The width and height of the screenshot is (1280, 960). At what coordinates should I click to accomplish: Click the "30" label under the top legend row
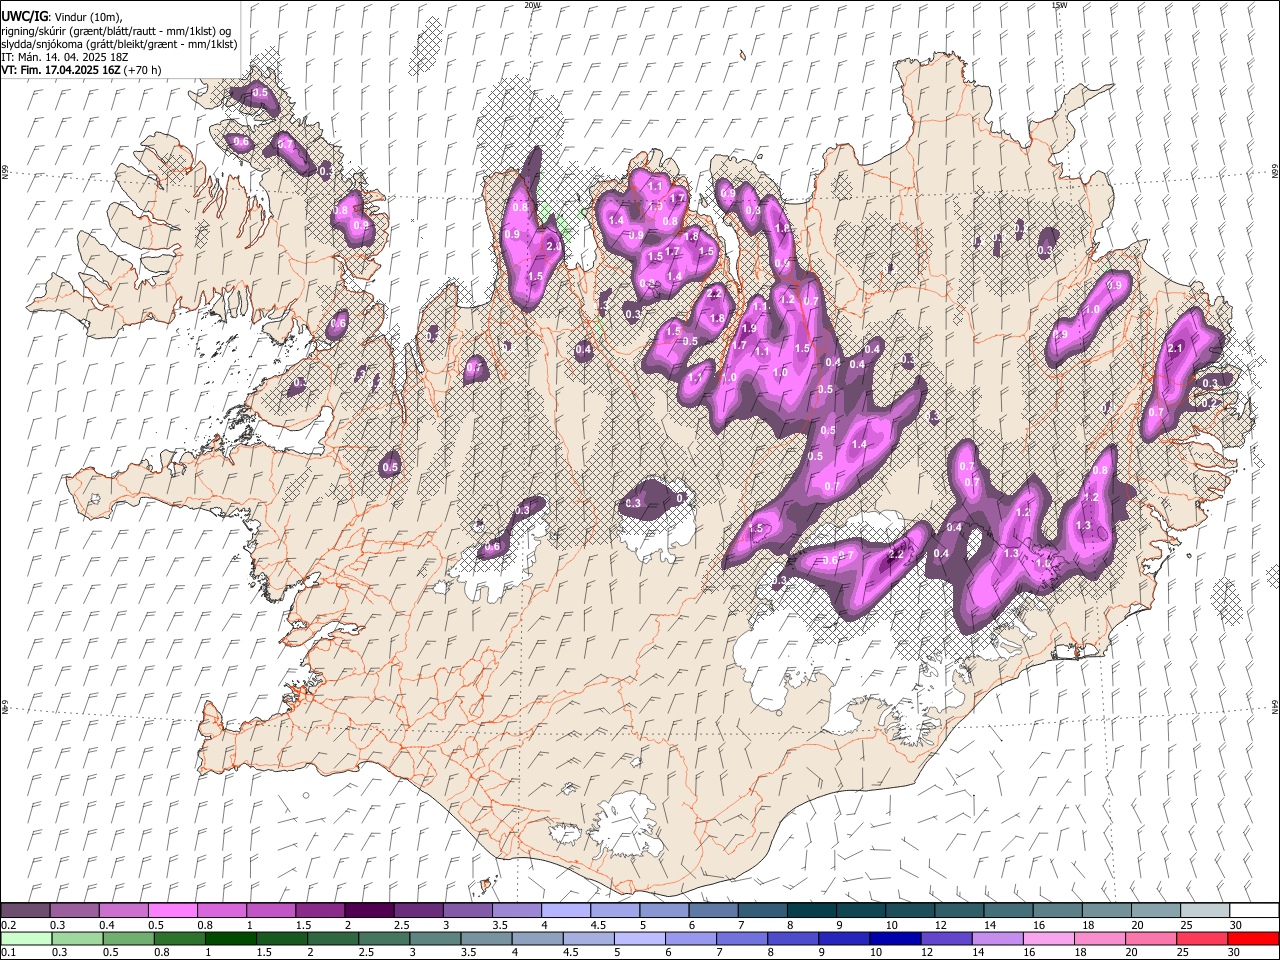pyautogui.click(x=1236, y=925)
